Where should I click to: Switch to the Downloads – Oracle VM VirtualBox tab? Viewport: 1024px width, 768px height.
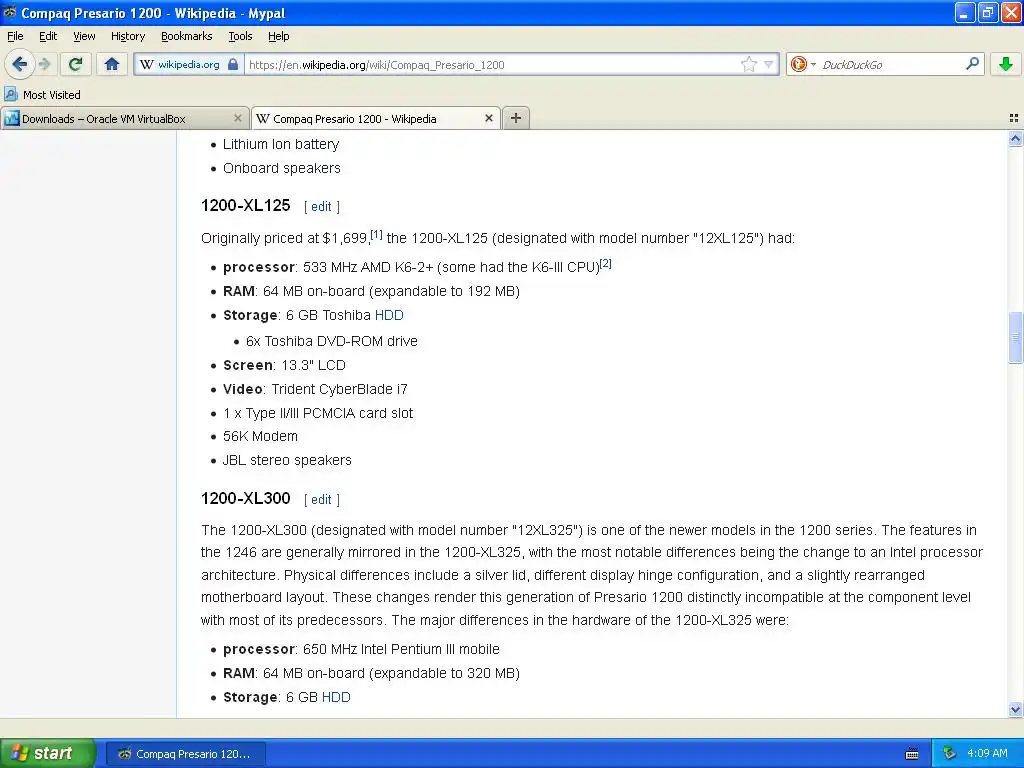point(124,119)
